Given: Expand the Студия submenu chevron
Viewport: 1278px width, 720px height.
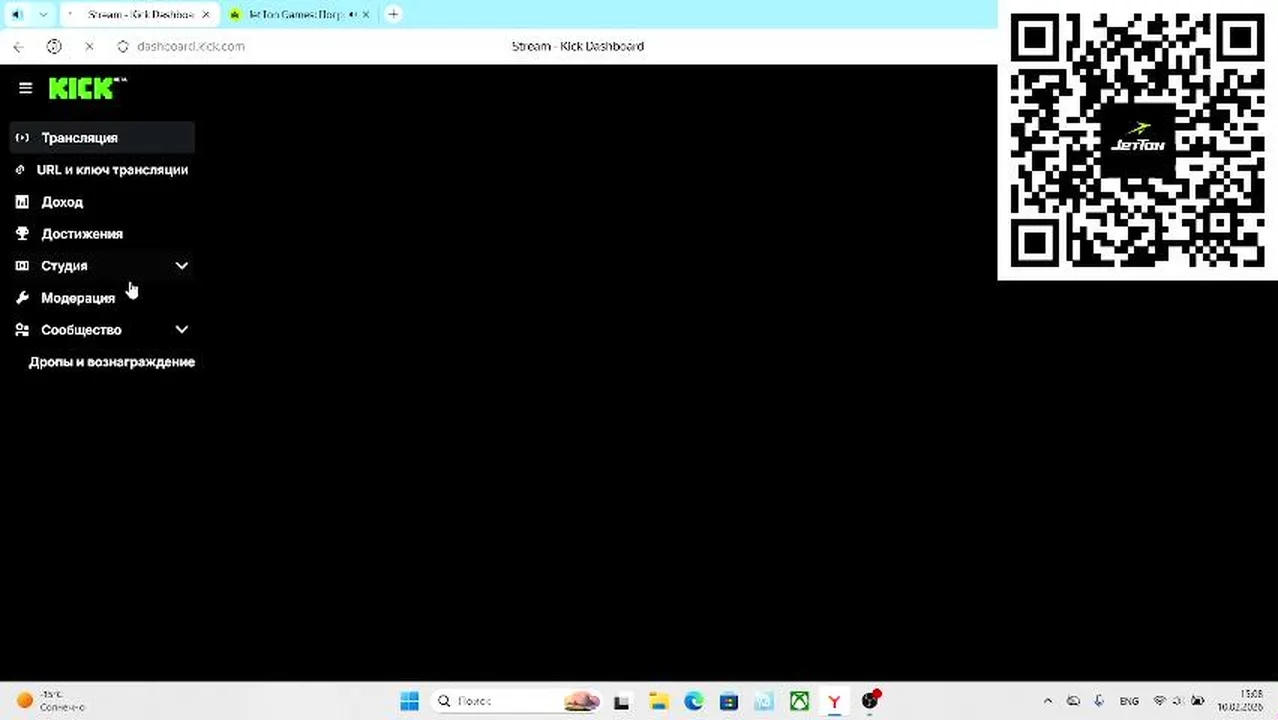Looking at the screenshot, I should pos(182,266).
